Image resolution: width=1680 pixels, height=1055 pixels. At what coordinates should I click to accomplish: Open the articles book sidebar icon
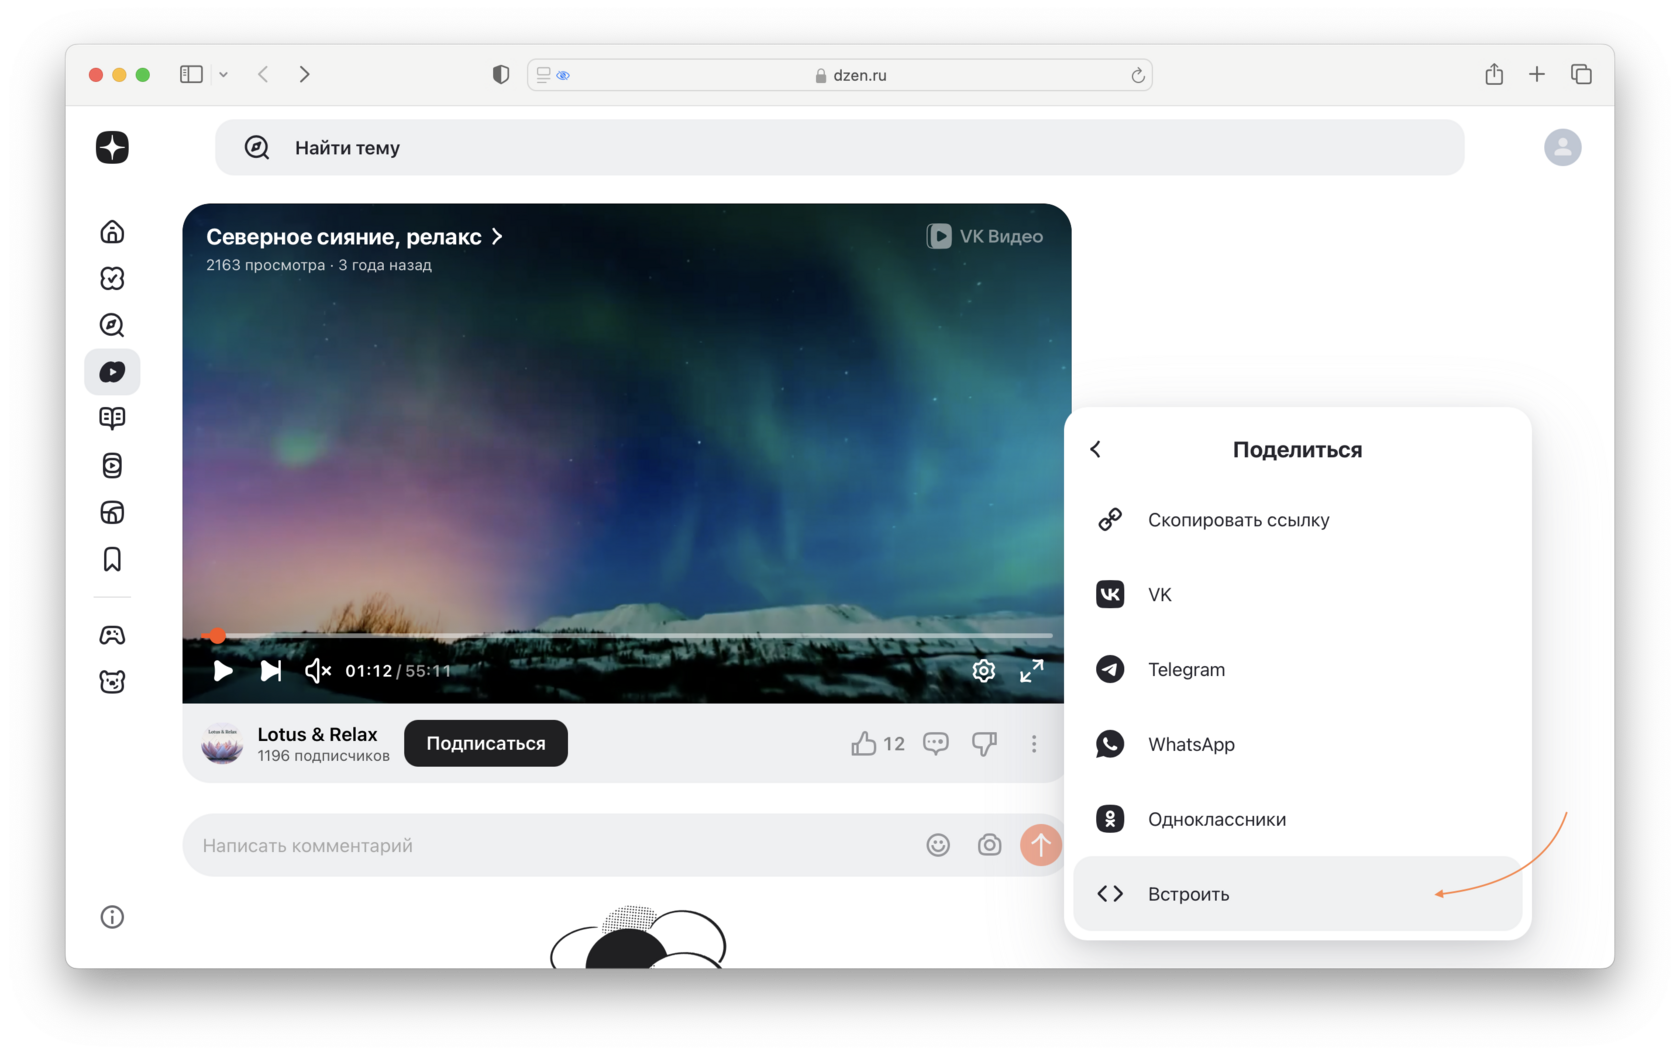112,418
